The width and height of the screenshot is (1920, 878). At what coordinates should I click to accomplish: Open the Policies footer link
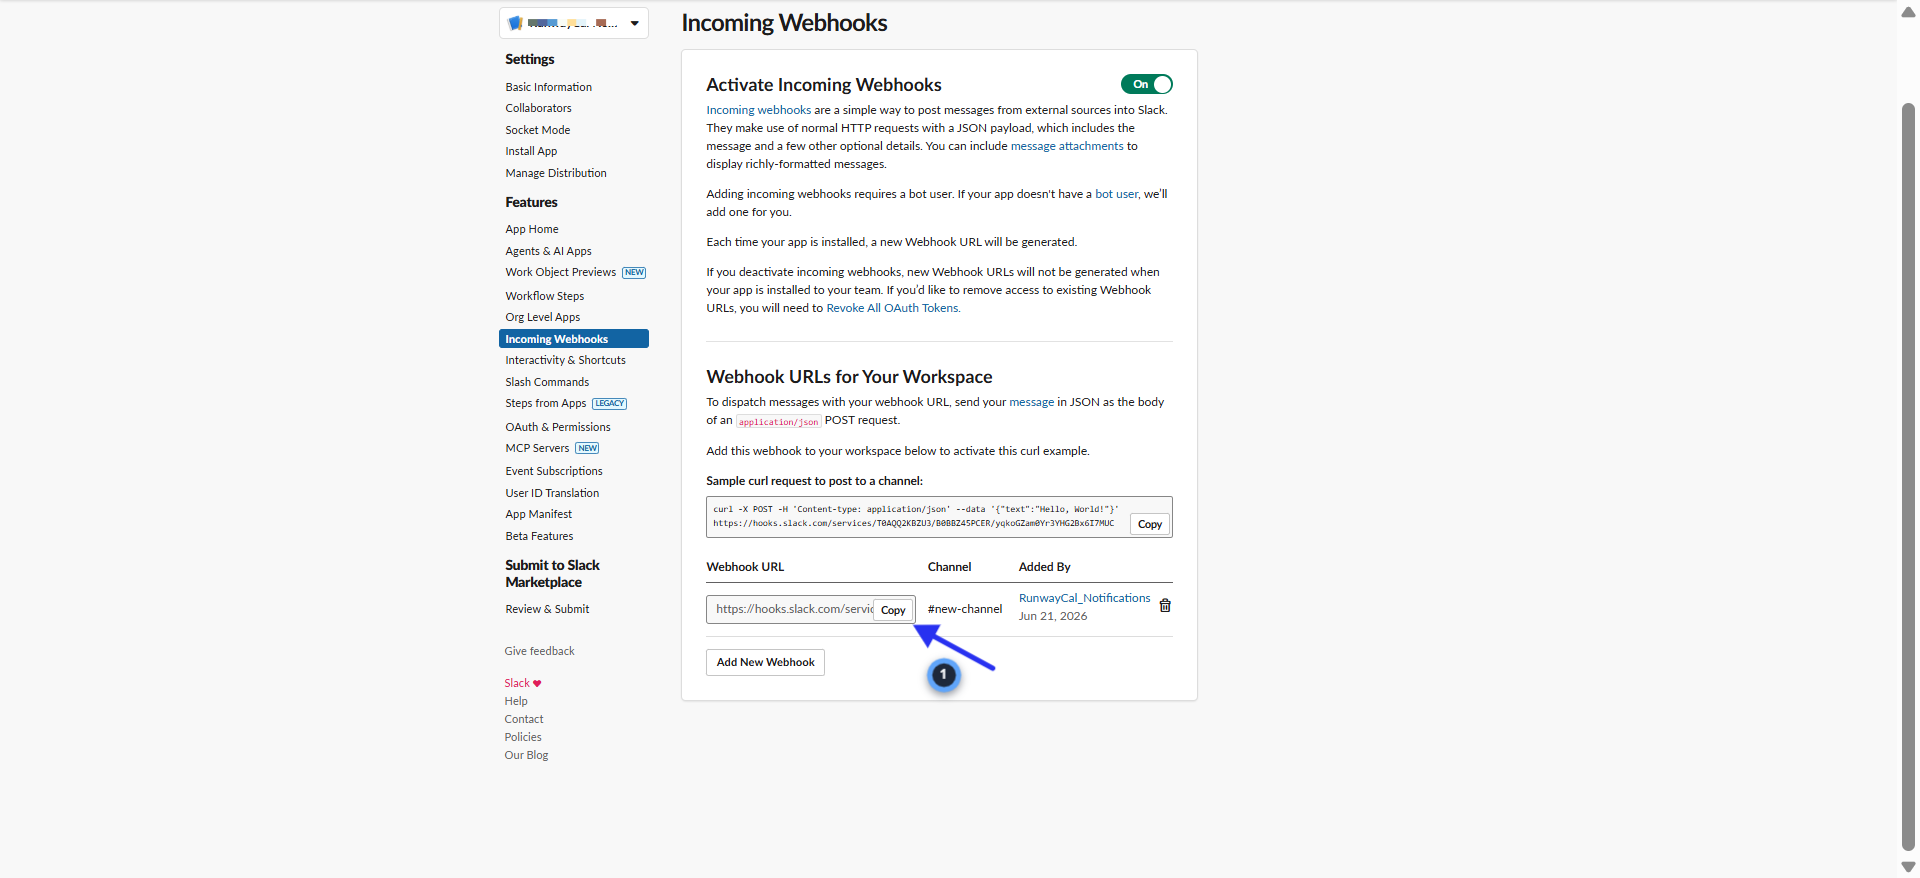(523, 737)
